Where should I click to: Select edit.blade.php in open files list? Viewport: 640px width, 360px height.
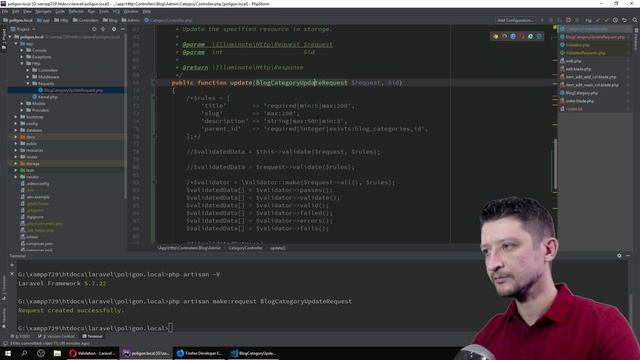point(578,69)
